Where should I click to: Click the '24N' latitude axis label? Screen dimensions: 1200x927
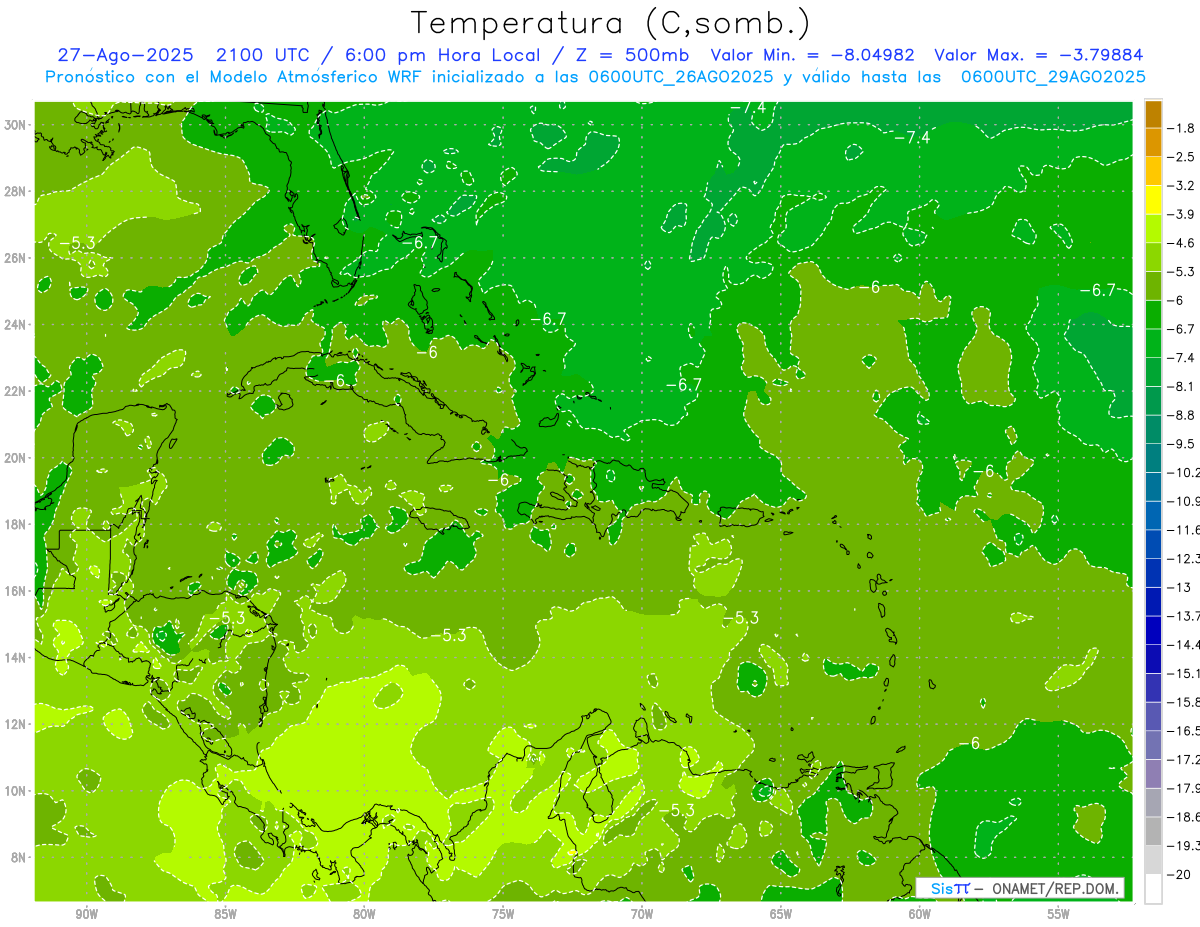click(15, 325)
